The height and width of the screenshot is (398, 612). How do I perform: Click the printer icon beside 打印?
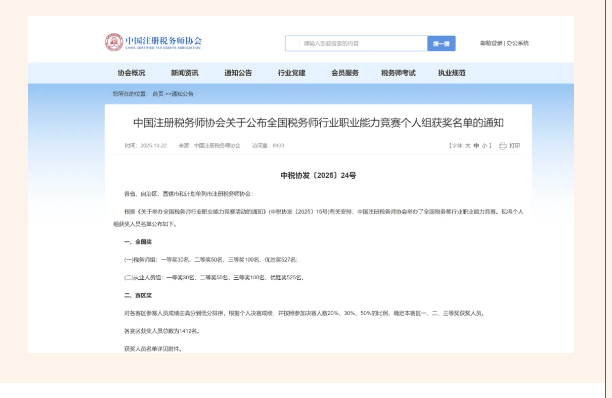[x=503, y=146]
